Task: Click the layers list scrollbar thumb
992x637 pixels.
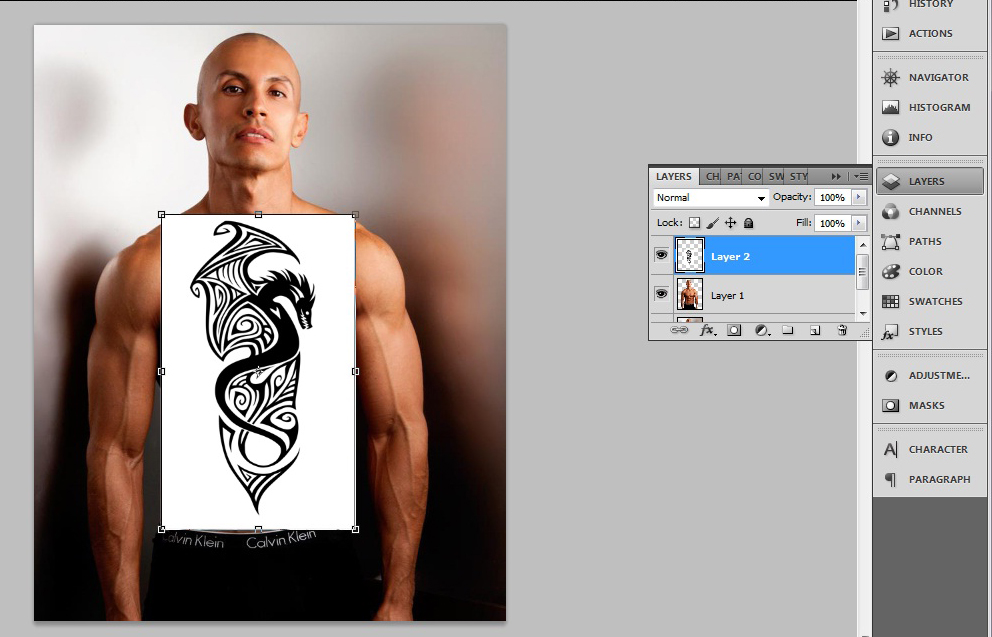Action: click(862, 271)
